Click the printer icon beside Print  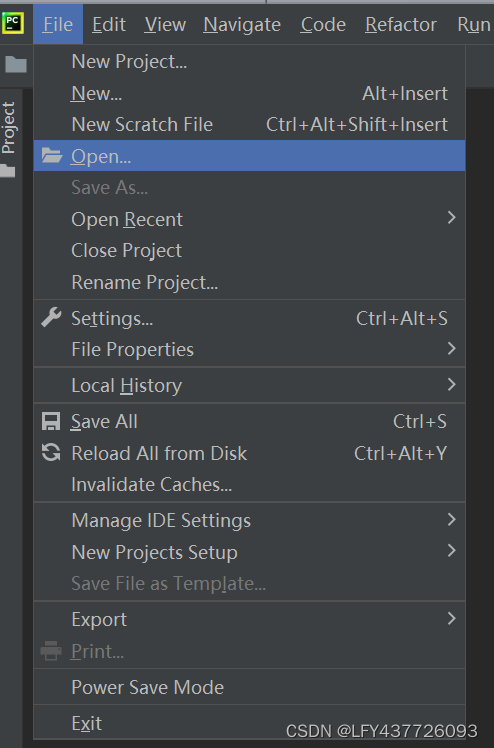click(x=51, y=651)
